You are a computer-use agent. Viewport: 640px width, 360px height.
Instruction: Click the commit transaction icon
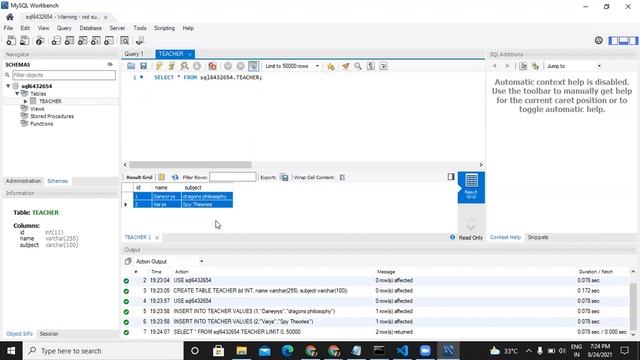(228, 66)
